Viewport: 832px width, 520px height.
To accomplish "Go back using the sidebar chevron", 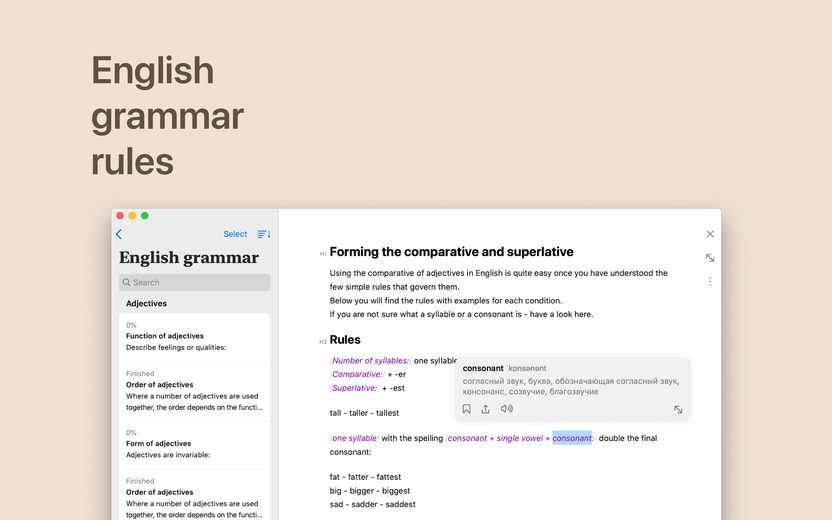I will point(119,234).
